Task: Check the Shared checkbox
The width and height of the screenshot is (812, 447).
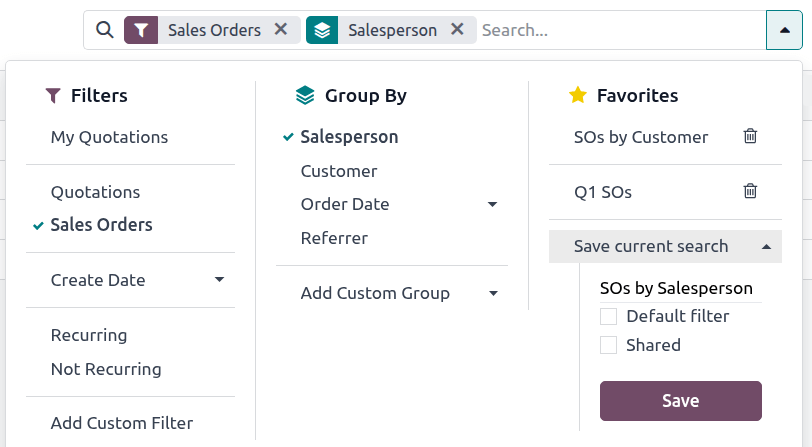Action: [x=608, y=346]
